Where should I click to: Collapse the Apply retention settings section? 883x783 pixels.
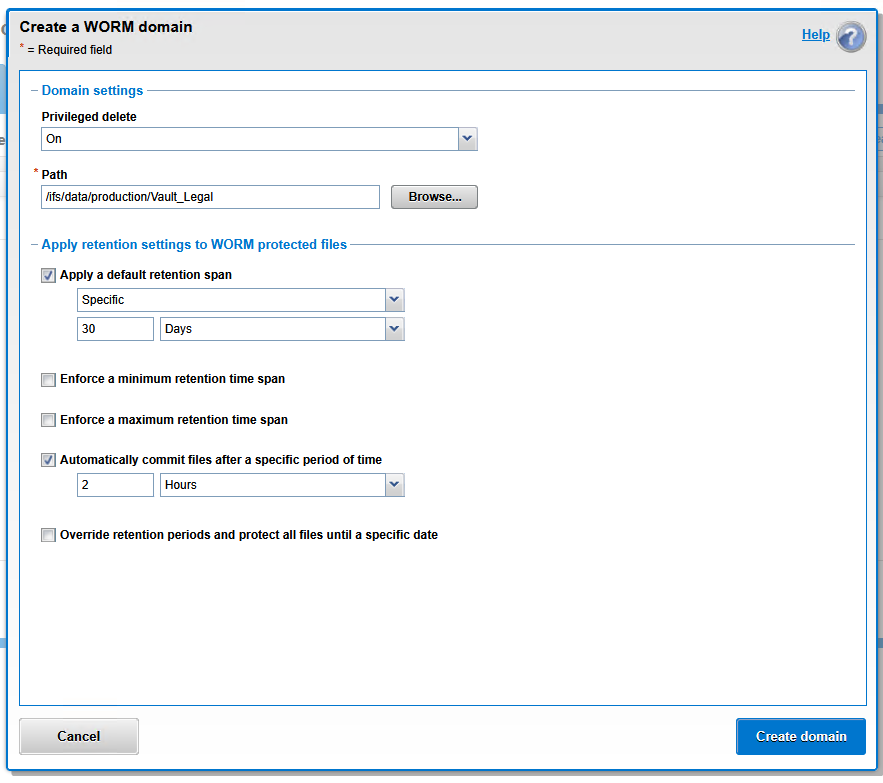click(32, 244)
